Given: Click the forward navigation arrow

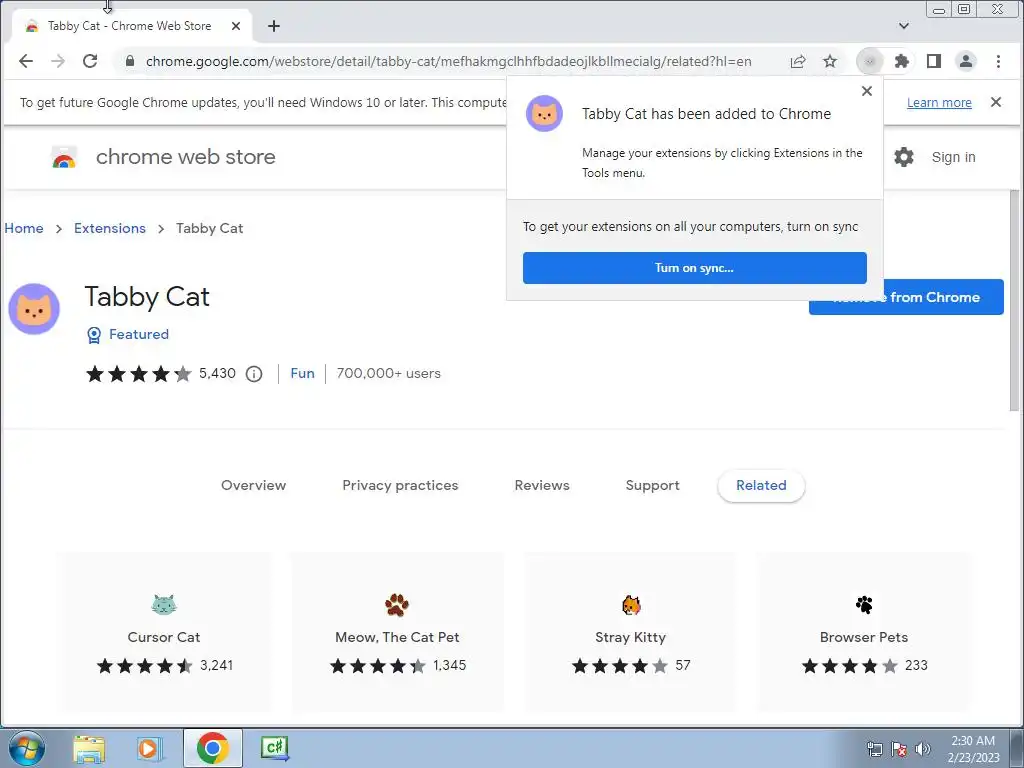Looking at the screenshot, I should [x=58, y=61].
